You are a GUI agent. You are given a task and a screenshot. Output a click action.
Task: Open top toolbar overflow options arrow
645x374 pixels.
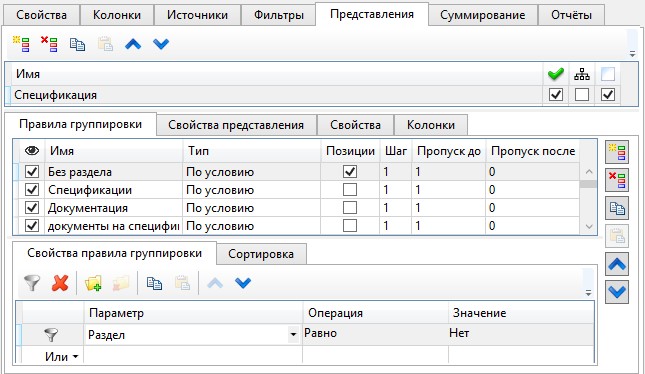[632, 54]
